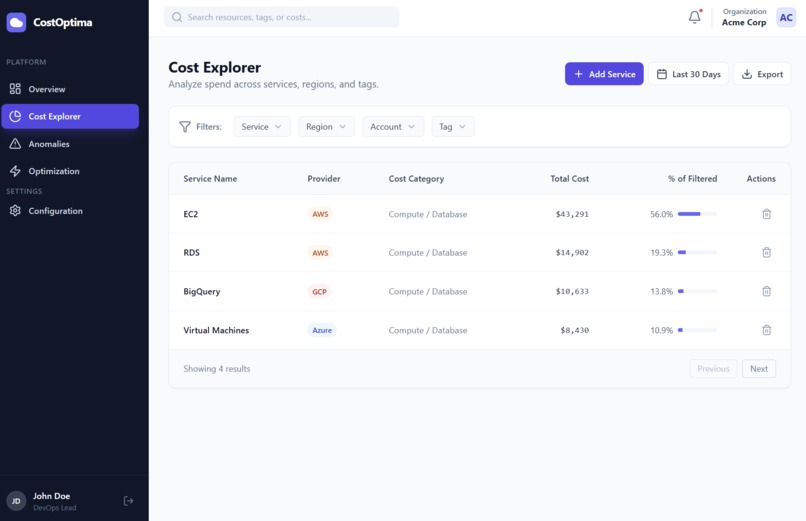Click the Next pagination button
The width and height of the screenshot is (806, 521).
[759, 368]
